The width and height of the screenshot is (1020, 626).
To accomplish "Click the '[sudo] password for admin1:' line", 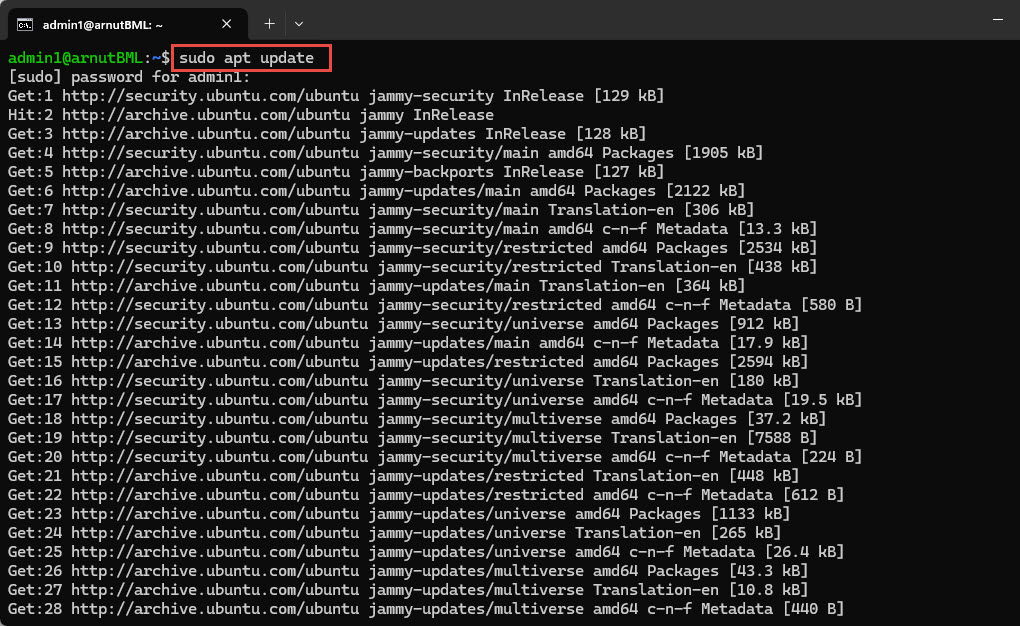I will tap(129, 77).
